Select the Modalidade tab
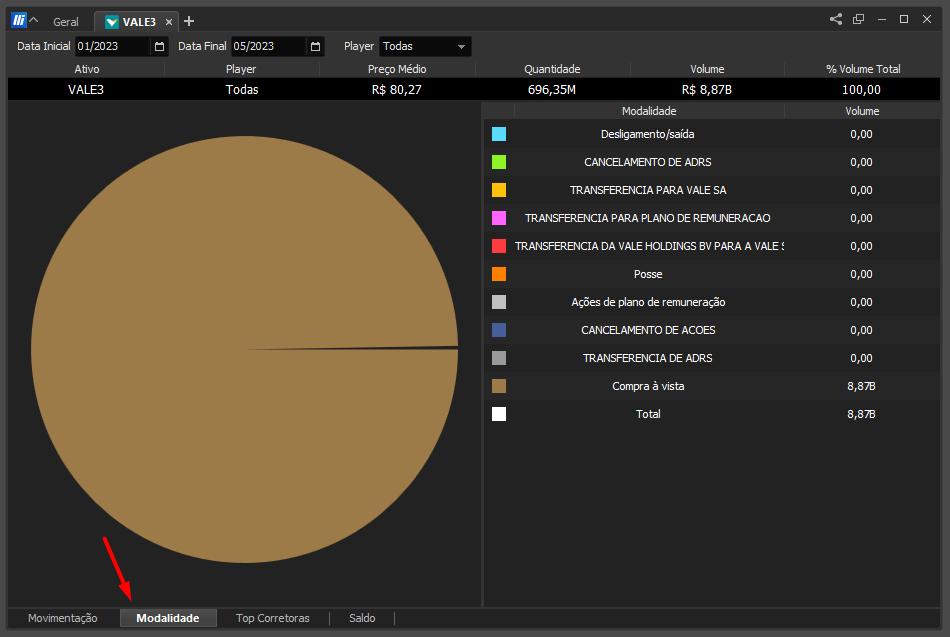 [x=168, y=618]
